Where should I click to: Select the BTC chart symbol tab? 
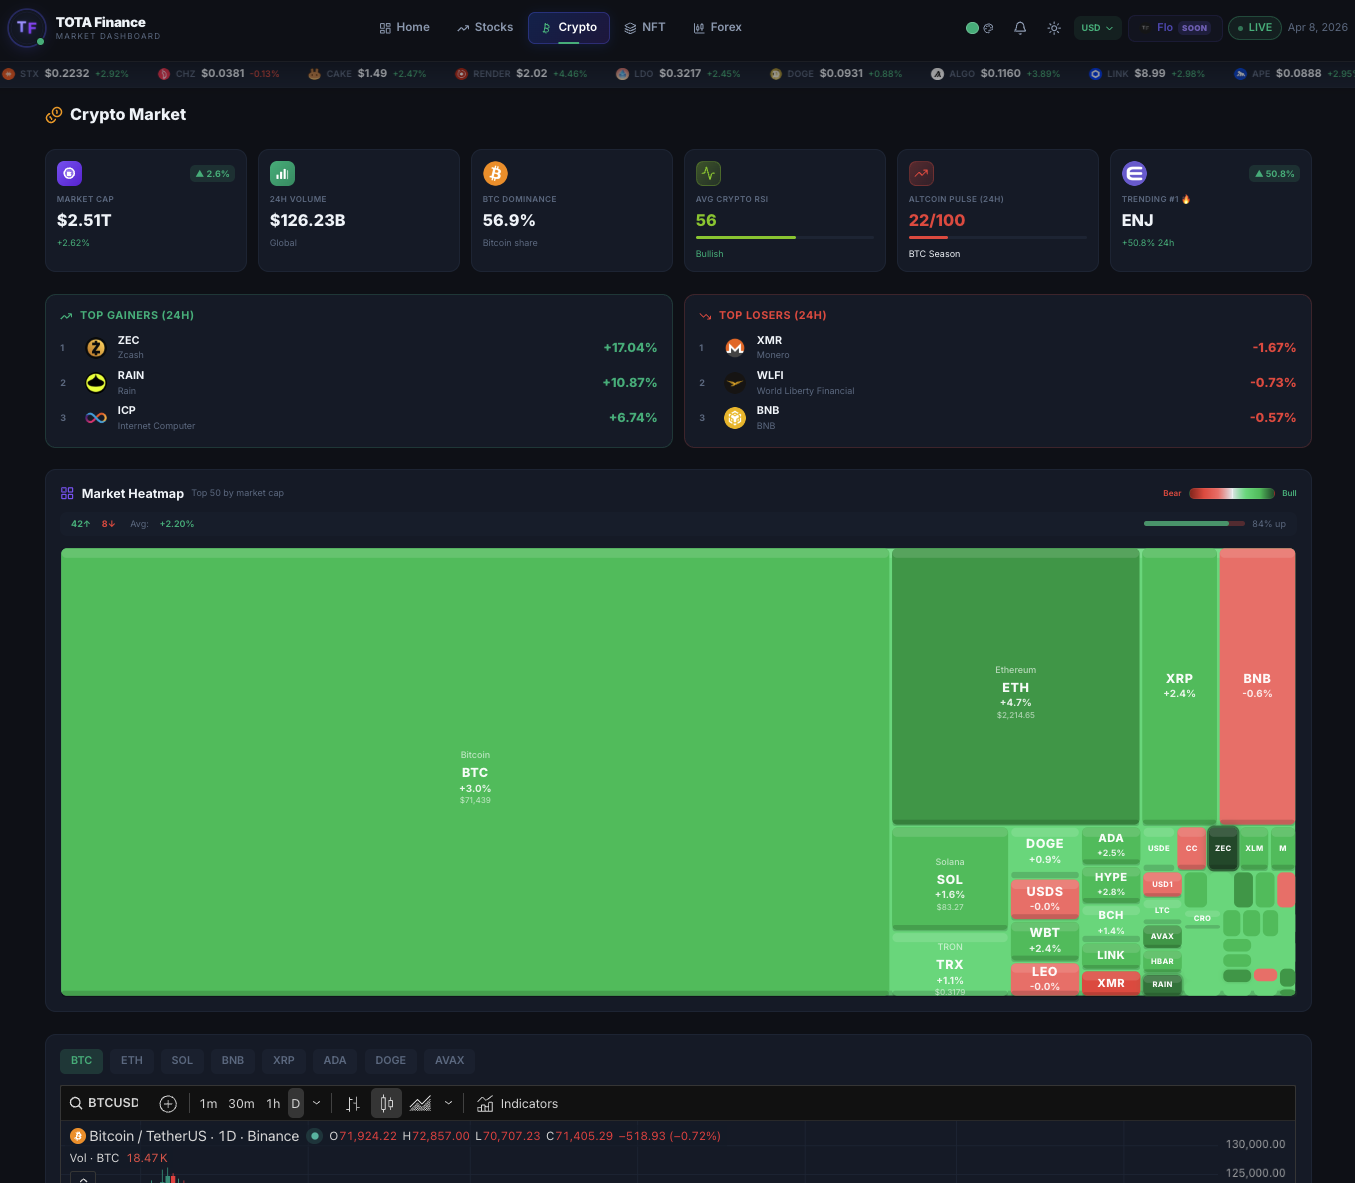(x=82, y=1060)
